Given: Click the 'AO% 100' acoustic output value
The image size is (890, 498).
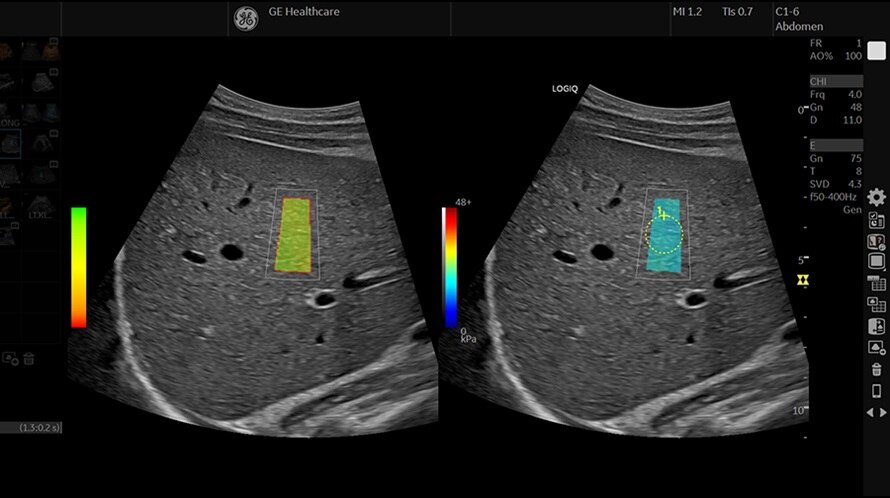Looking at the screenshot, I should (836, 56).
